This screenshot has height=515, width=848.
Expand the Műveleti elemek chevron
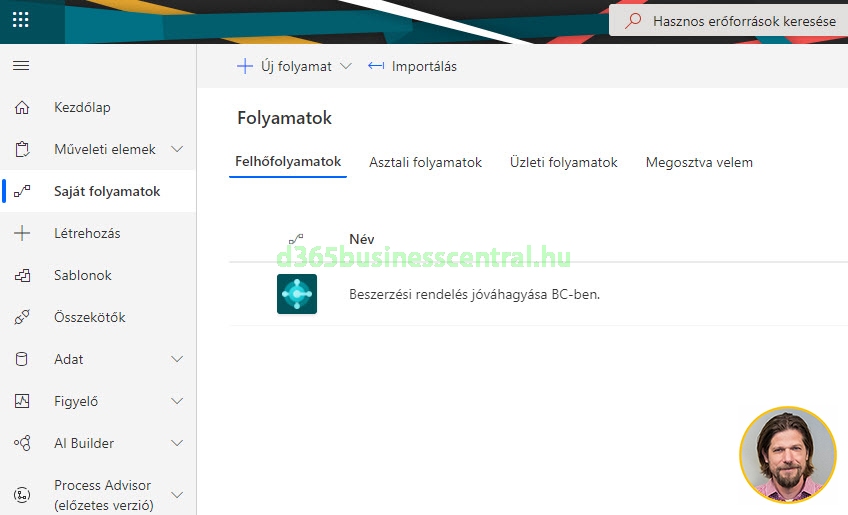click(177, 150)
